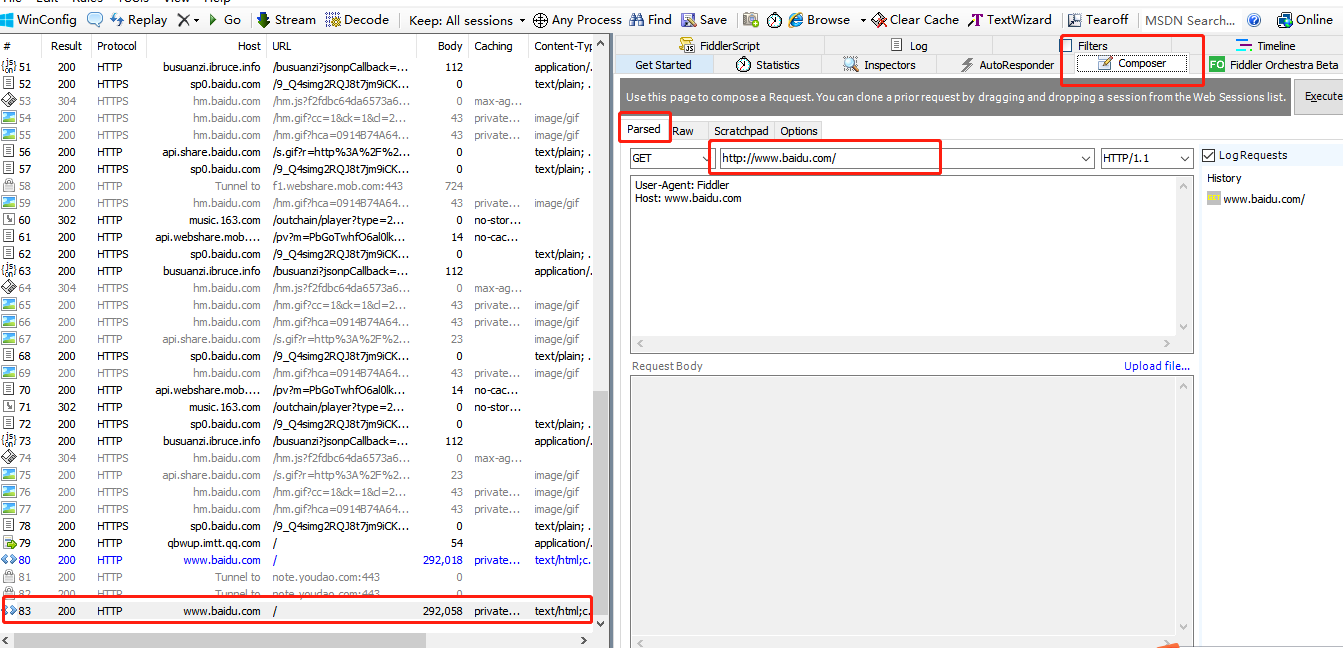This screenshot has width=1343, height=648.
Task: Click the MSDN Search box
Action: pyautogui.click(x=1190, y=20)
